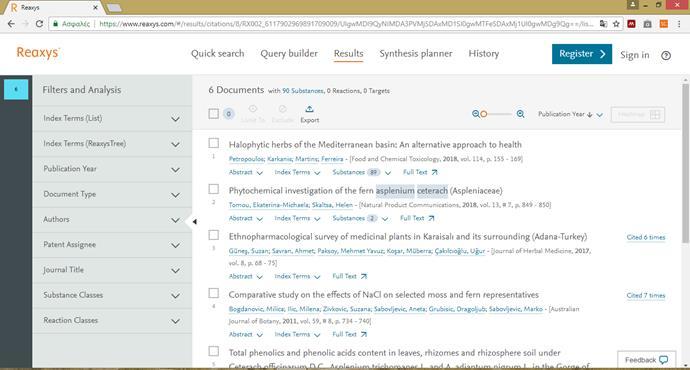Image resolution: width=690 pixels, height=370 pixels.
Task: Click the browser back arrow
Action: click(11, 24)
